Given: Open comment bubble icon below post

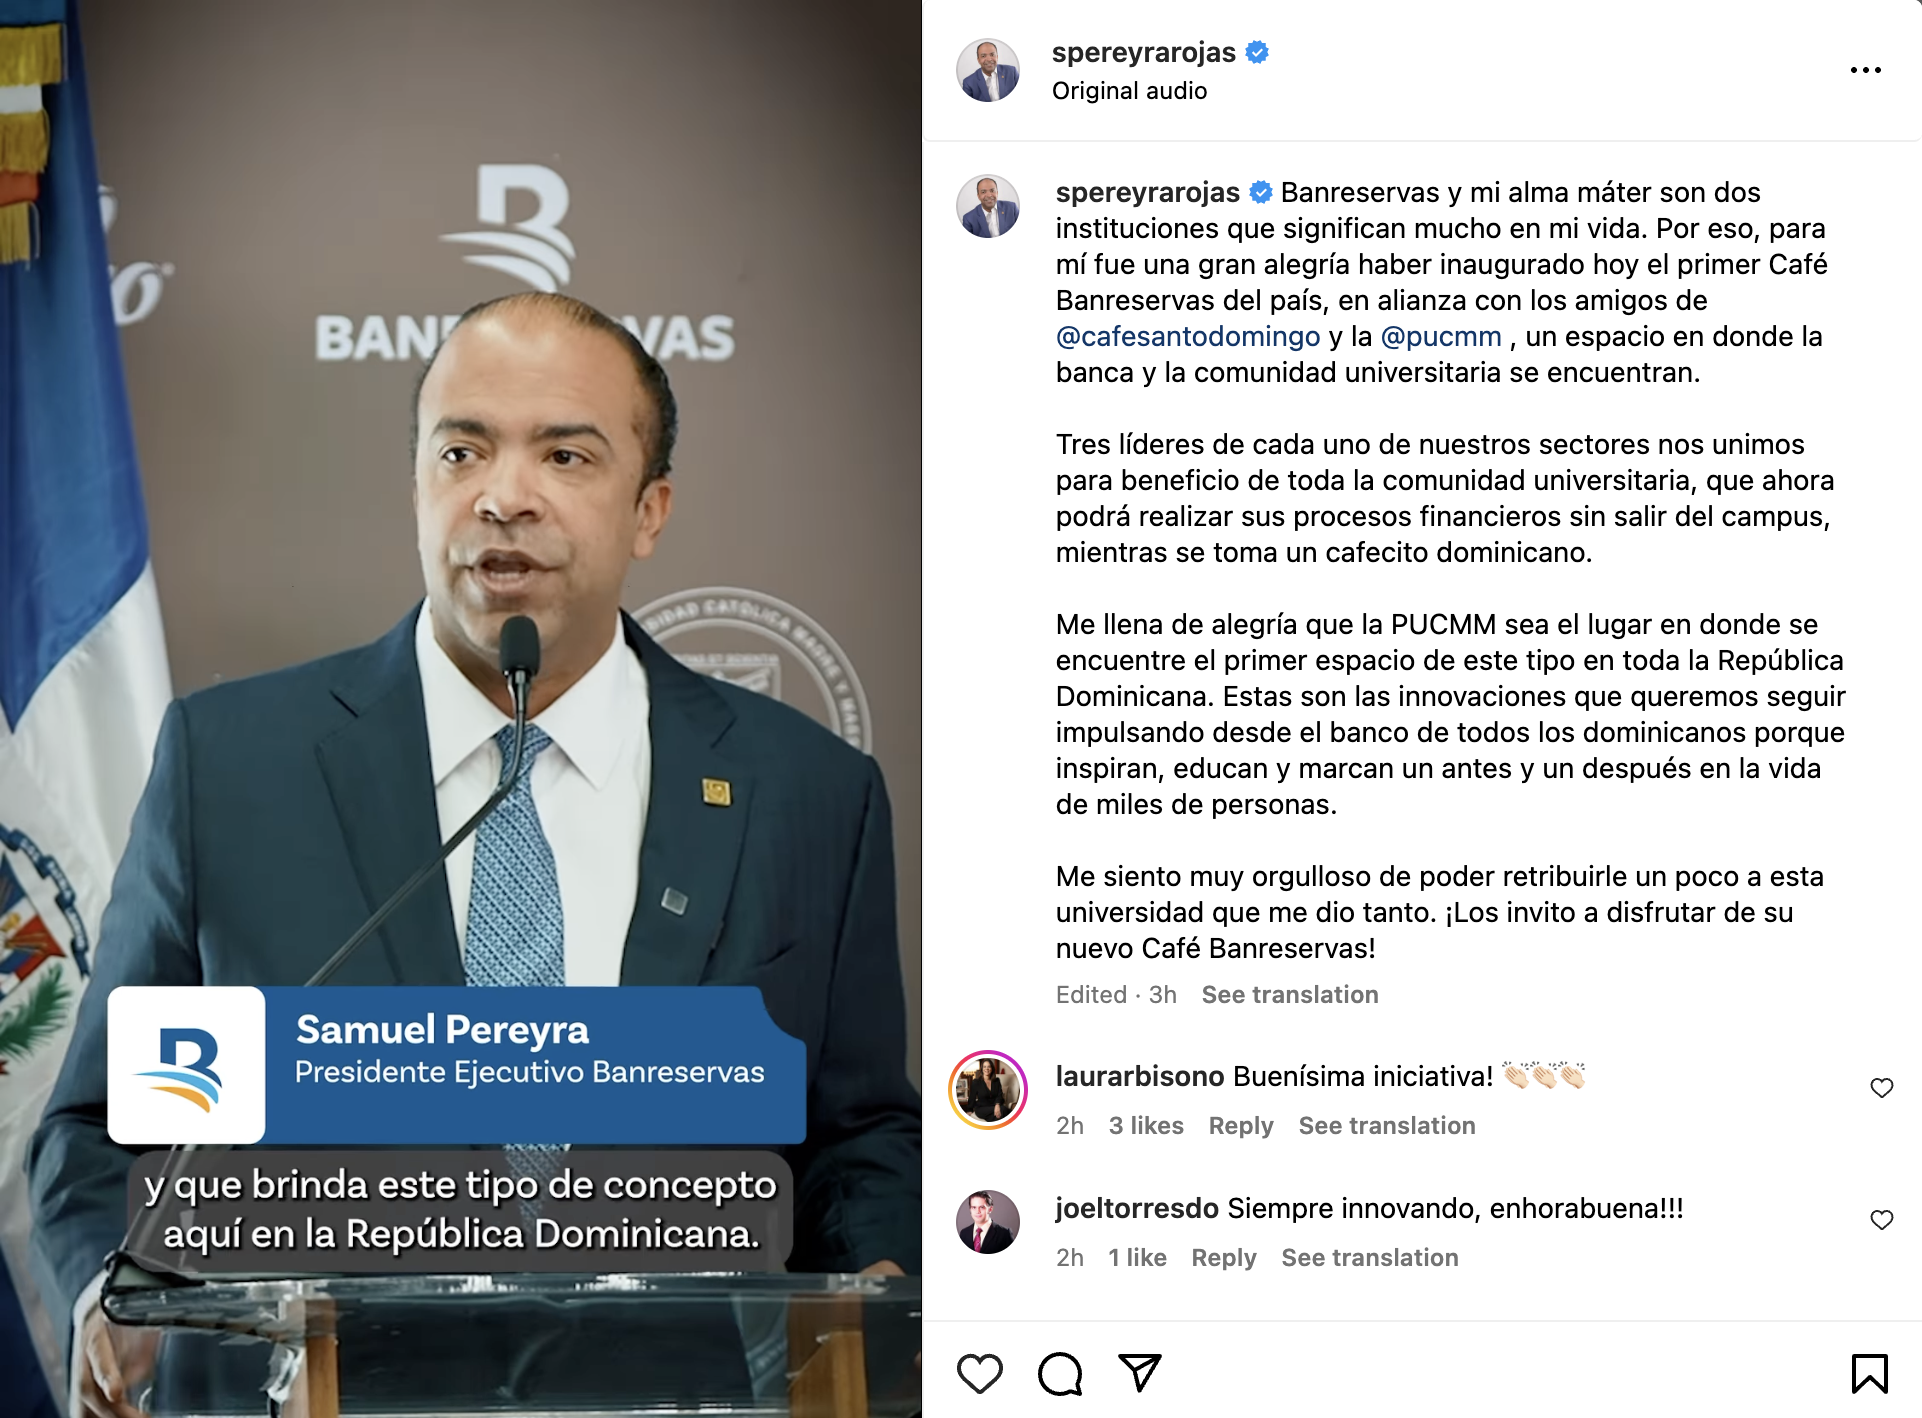Looking at the screenshot, I should (x=1060, y=1373).
